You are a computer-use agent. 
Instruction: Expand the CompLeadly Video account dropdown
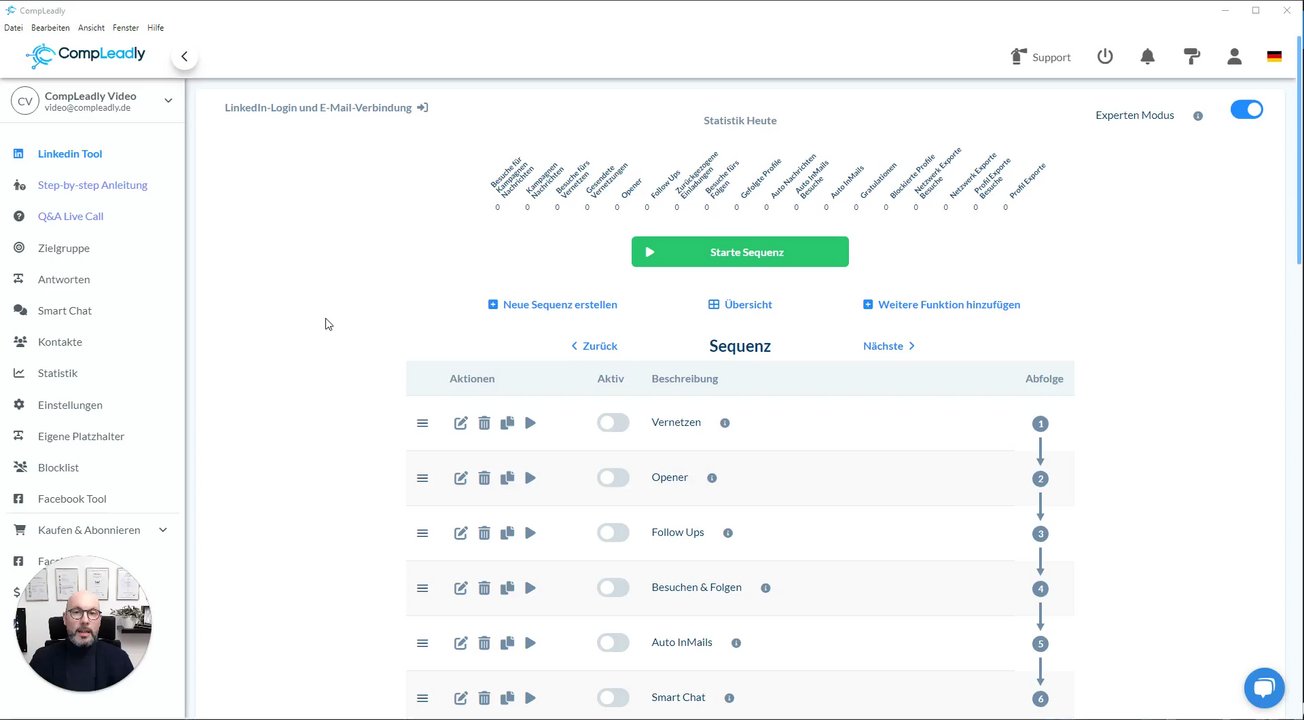coord(168,100)
